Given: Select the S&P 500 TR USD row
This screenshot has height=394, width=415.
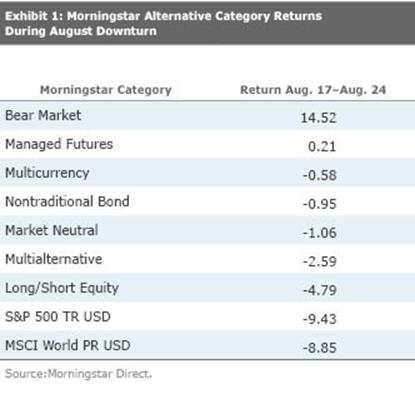Looking at the screenshot, I should tap(207, 317).
